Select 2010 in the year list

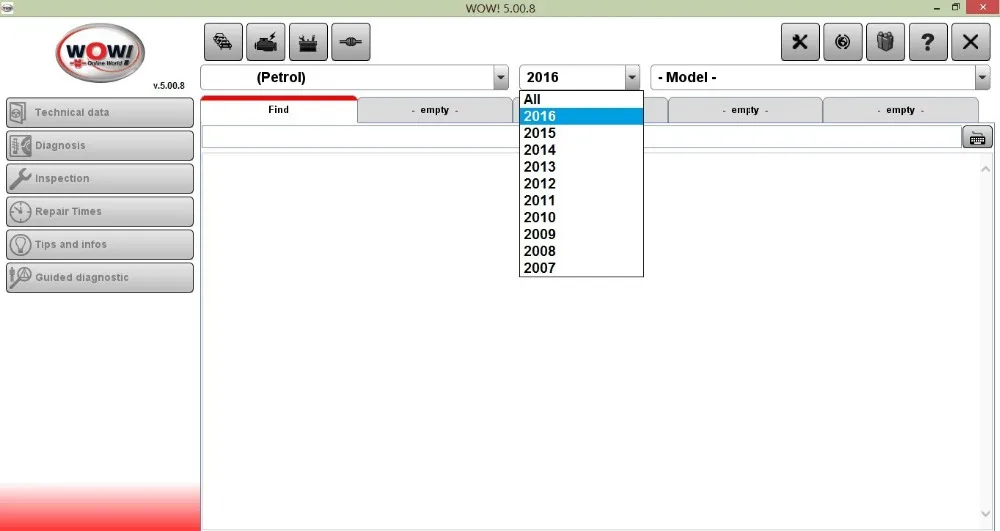(x=581, y=217)
